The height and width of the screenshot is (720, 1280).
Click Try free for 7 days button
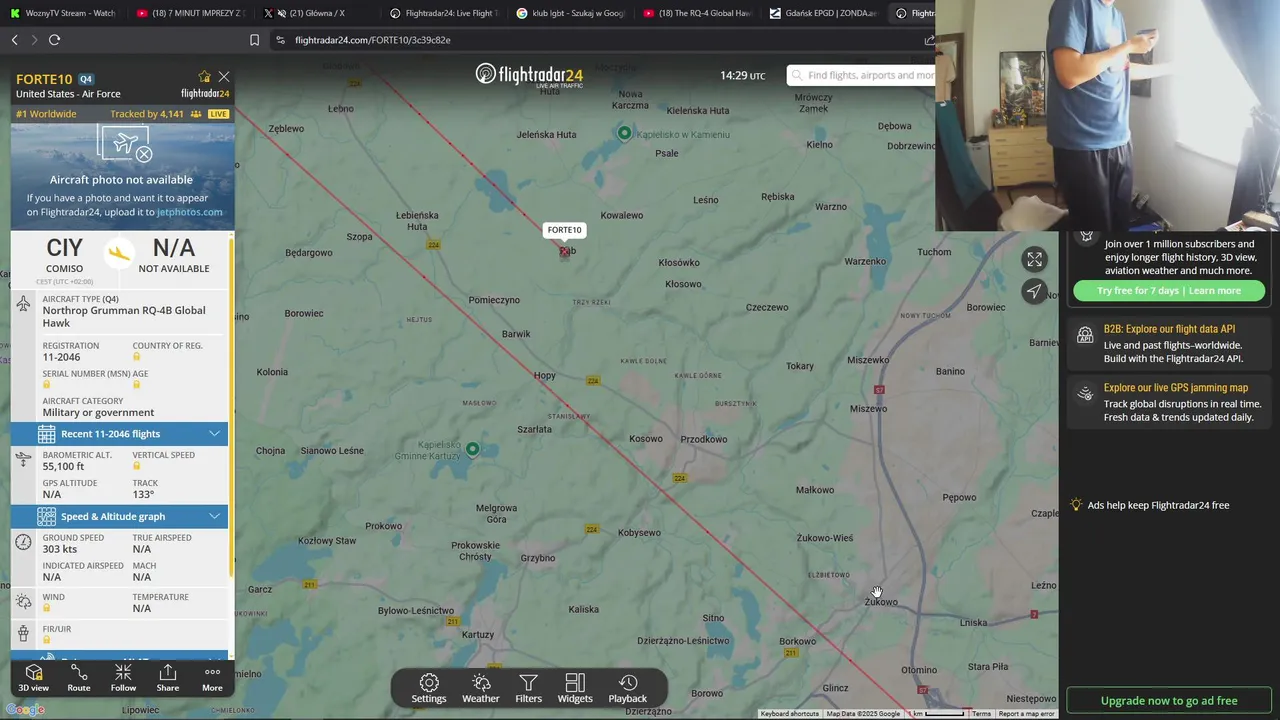1168,290
